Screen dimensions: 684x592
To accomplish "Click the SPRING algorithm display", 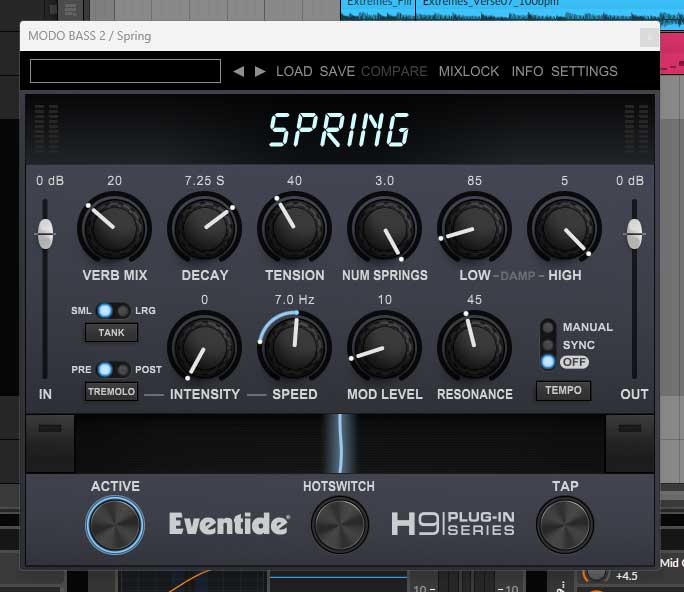I will 339,130.
